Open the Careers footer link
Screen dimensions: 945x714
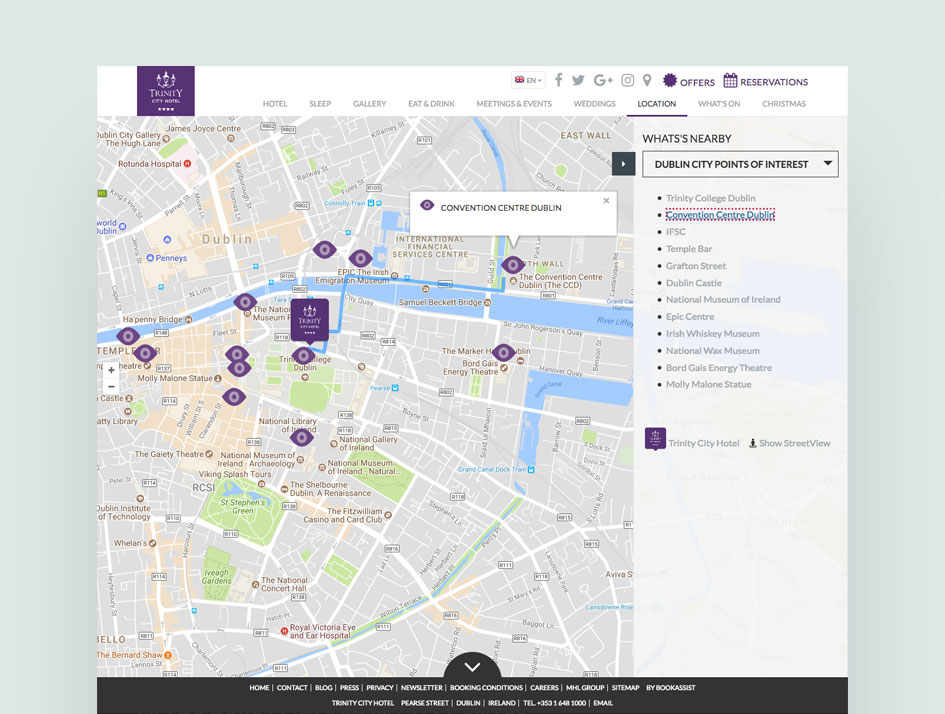[x=544, y=687]
